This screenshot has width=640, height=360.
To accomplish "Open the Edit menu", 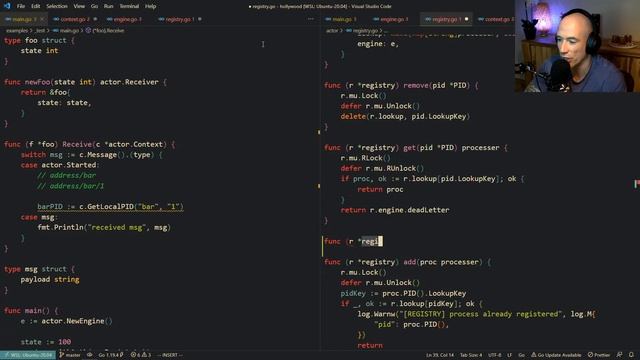I will click(x=36, y=6).
